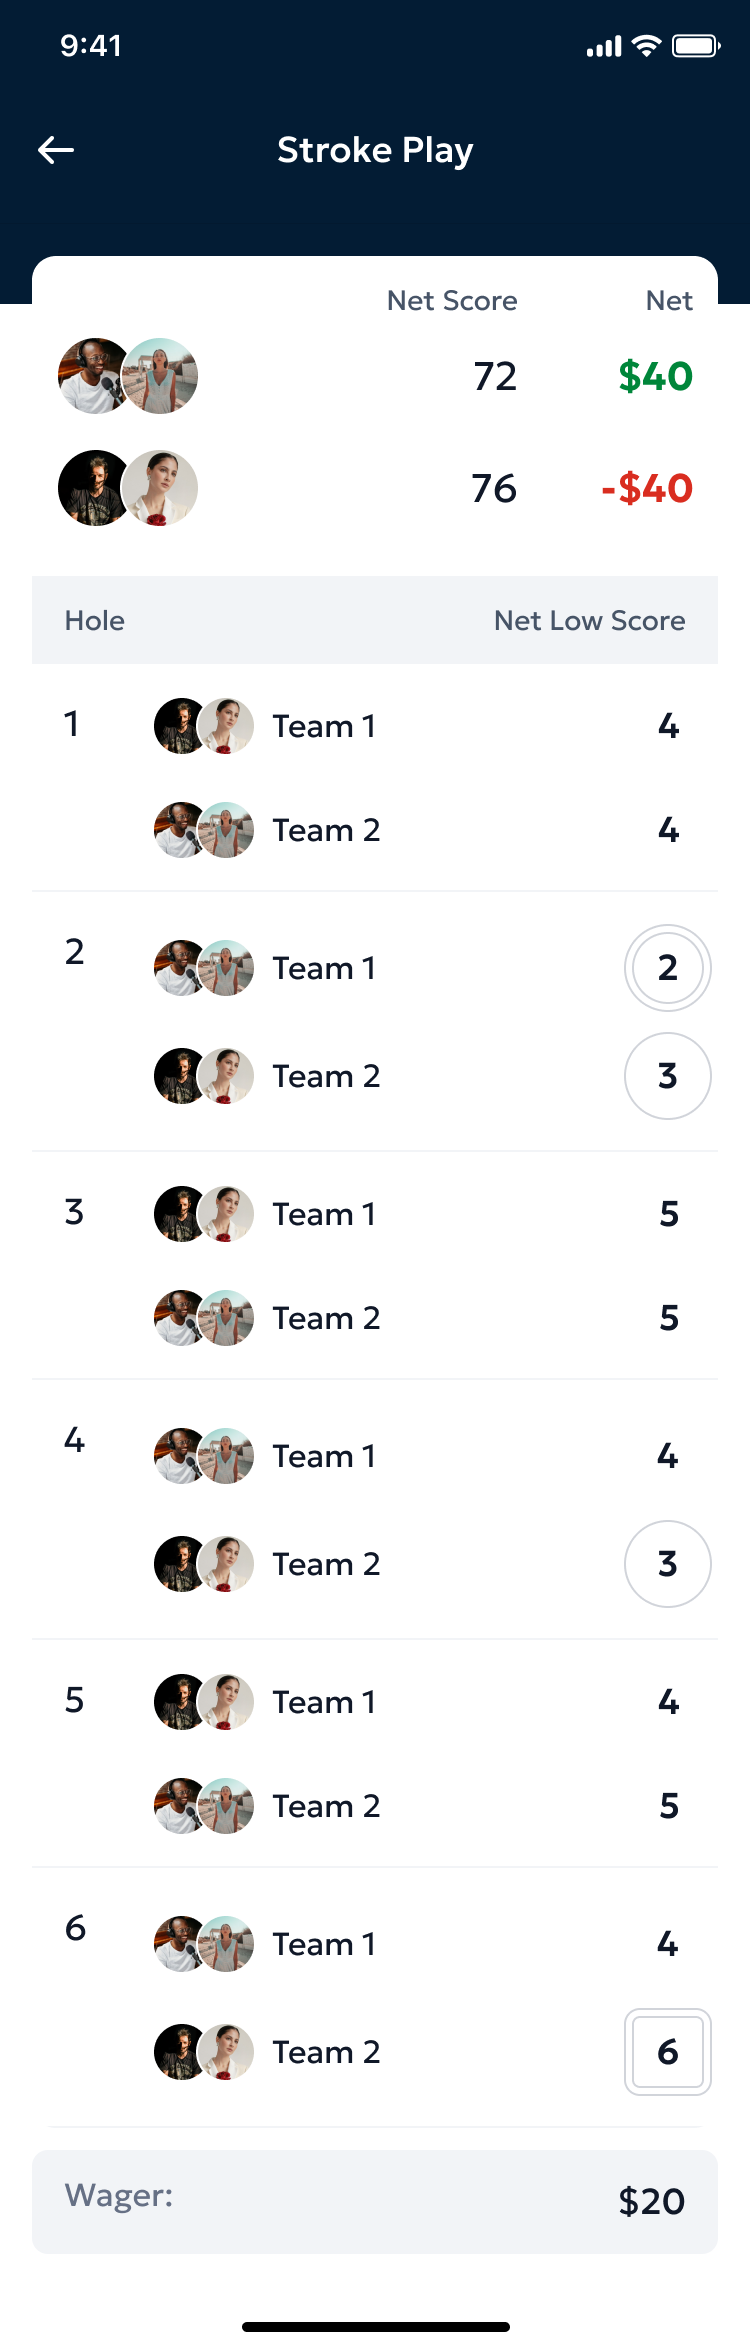Tap the red -$40 losing amount
The width and height of the screenshot is (750, 2346).
tap(648, 488)
